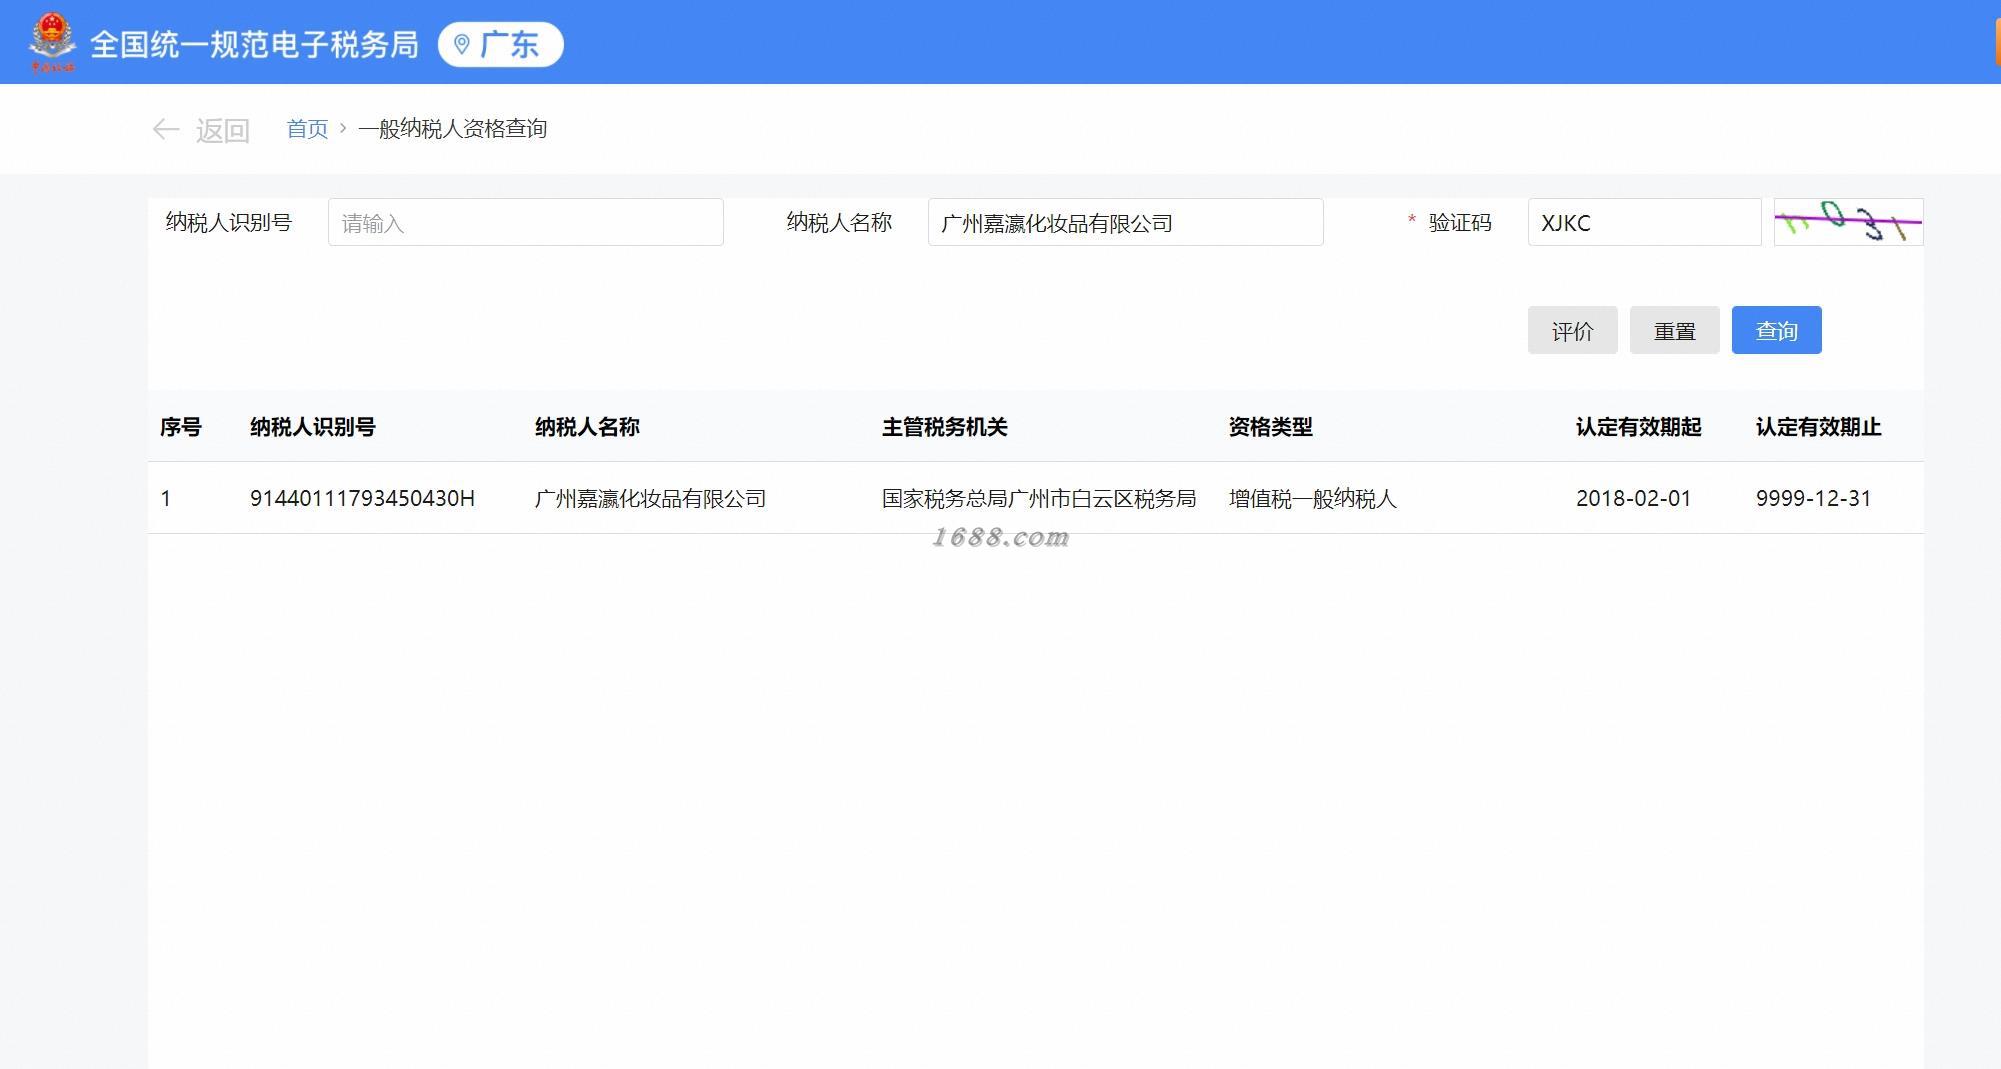The image size is (2001, 1069).
Task: Focus the 纳税人识别号 input field
Action: click(525, 222)
